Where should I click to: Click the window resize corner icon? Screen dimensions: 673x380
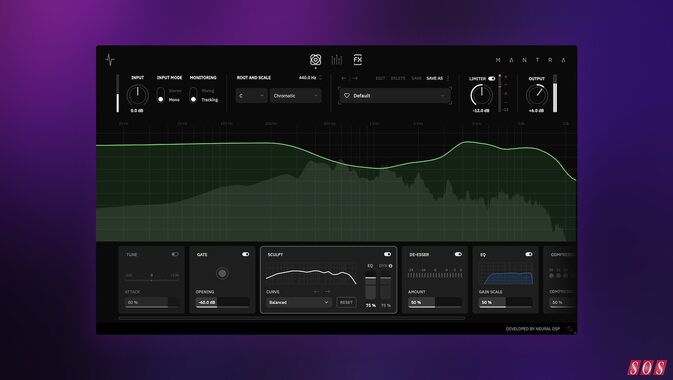(x=570, y=329)
